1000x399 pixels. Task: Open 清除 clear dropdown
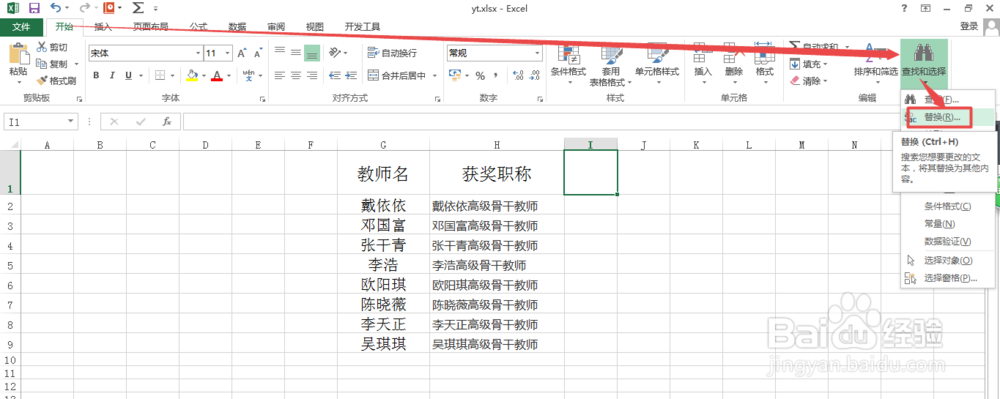point(809,81)
